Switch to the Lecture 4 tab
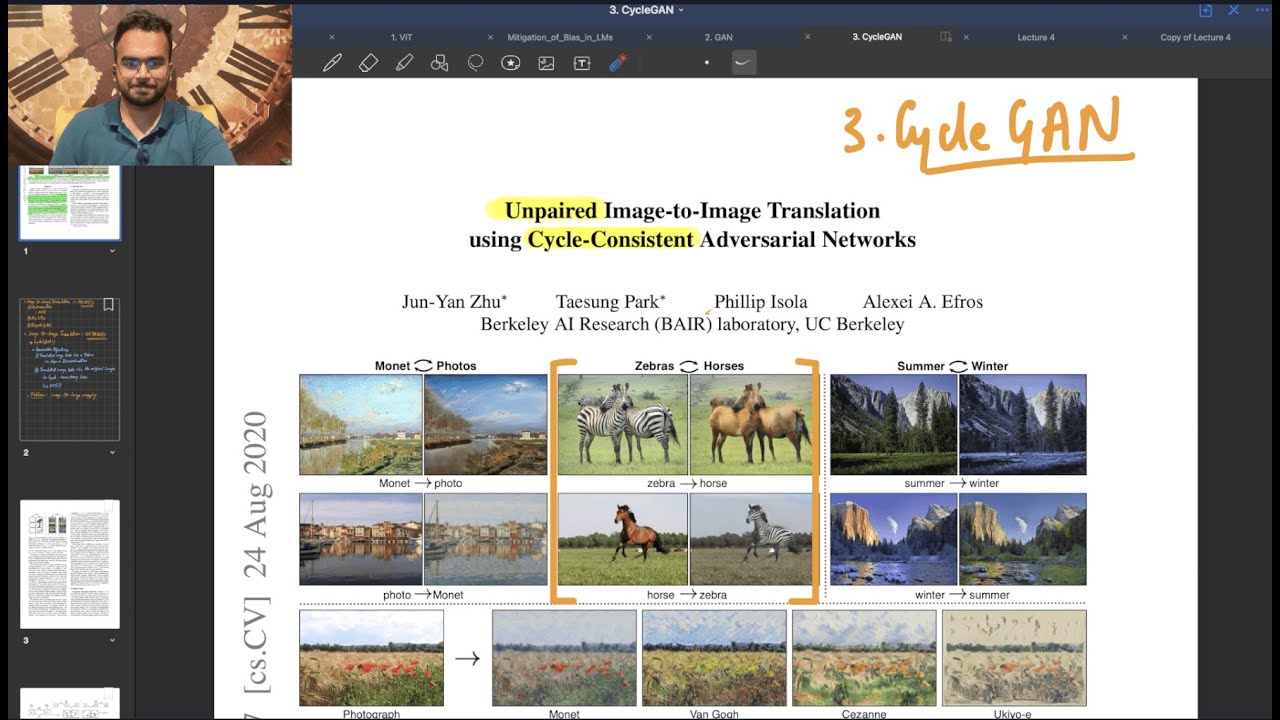This screenshot has width=1280, height=720. [1036, 37]
